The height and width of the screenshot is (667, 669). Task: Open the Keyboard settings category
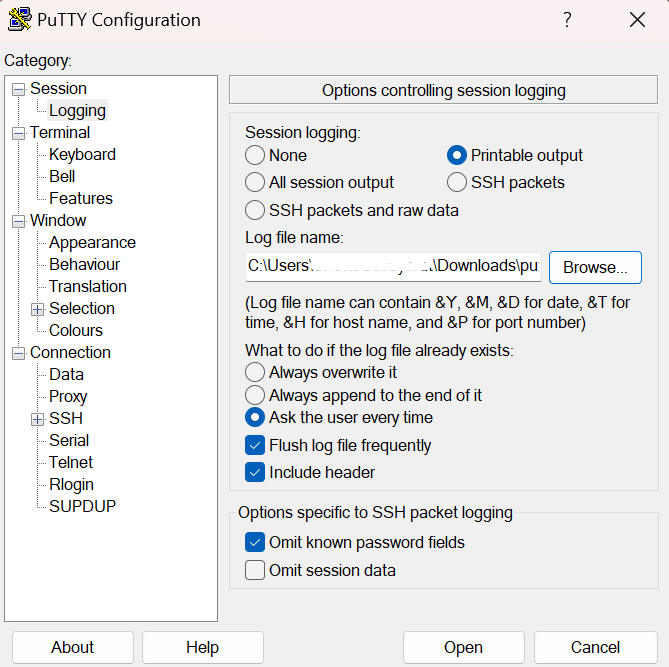coord(82,154)
